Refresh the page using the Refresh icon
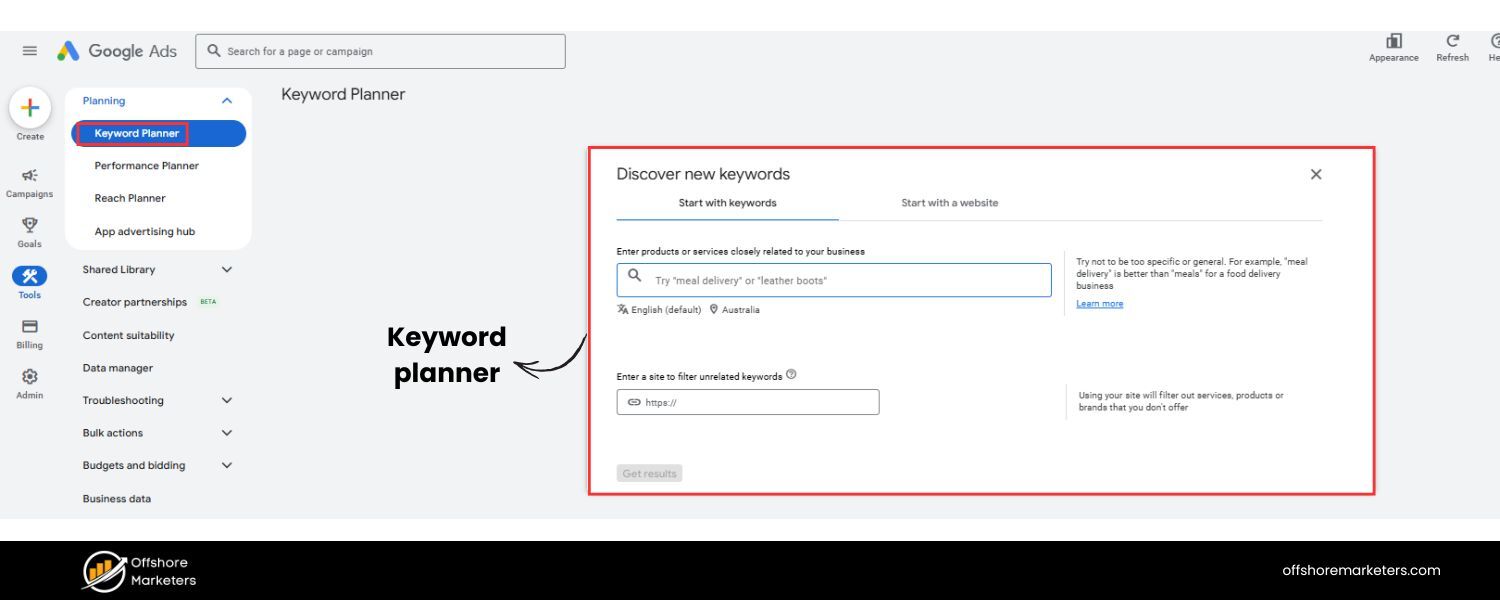Viewport: 1500px width, 600px height. [1452, 45]
